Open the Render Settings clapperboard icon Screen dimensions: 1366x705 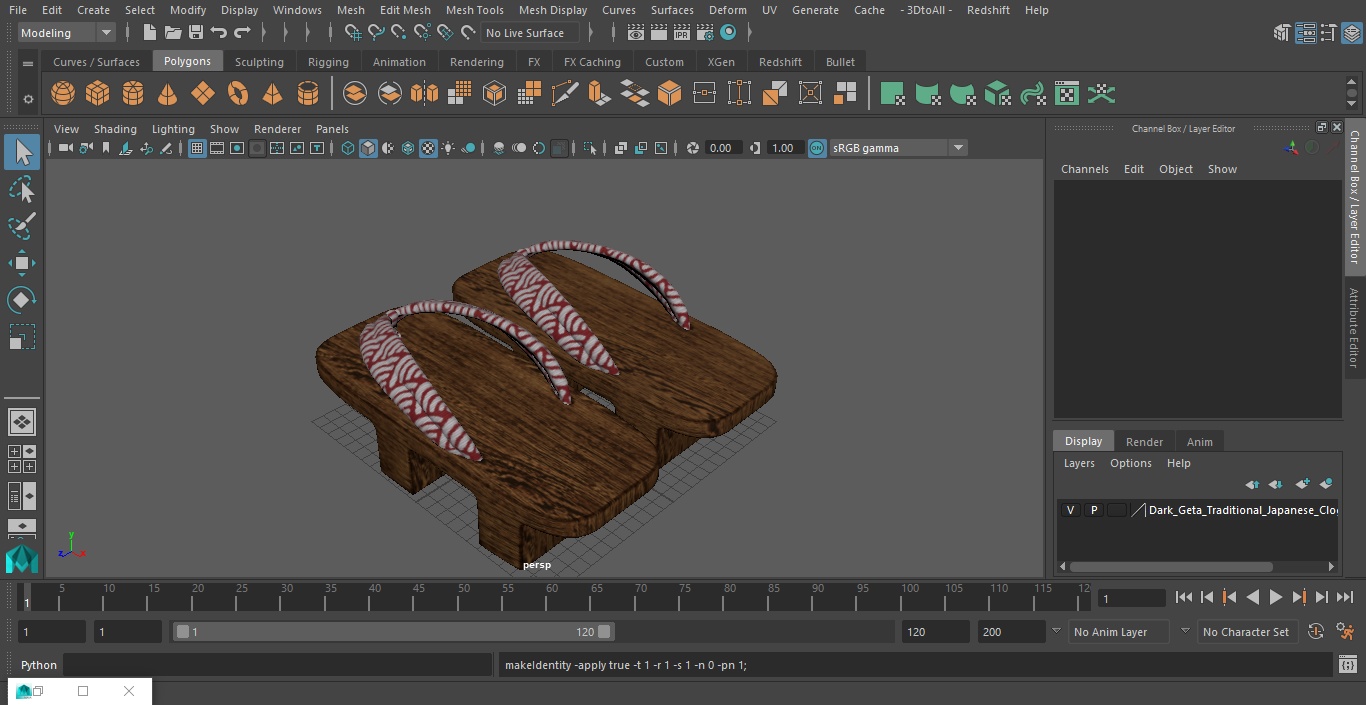click(x=705, y=33)
